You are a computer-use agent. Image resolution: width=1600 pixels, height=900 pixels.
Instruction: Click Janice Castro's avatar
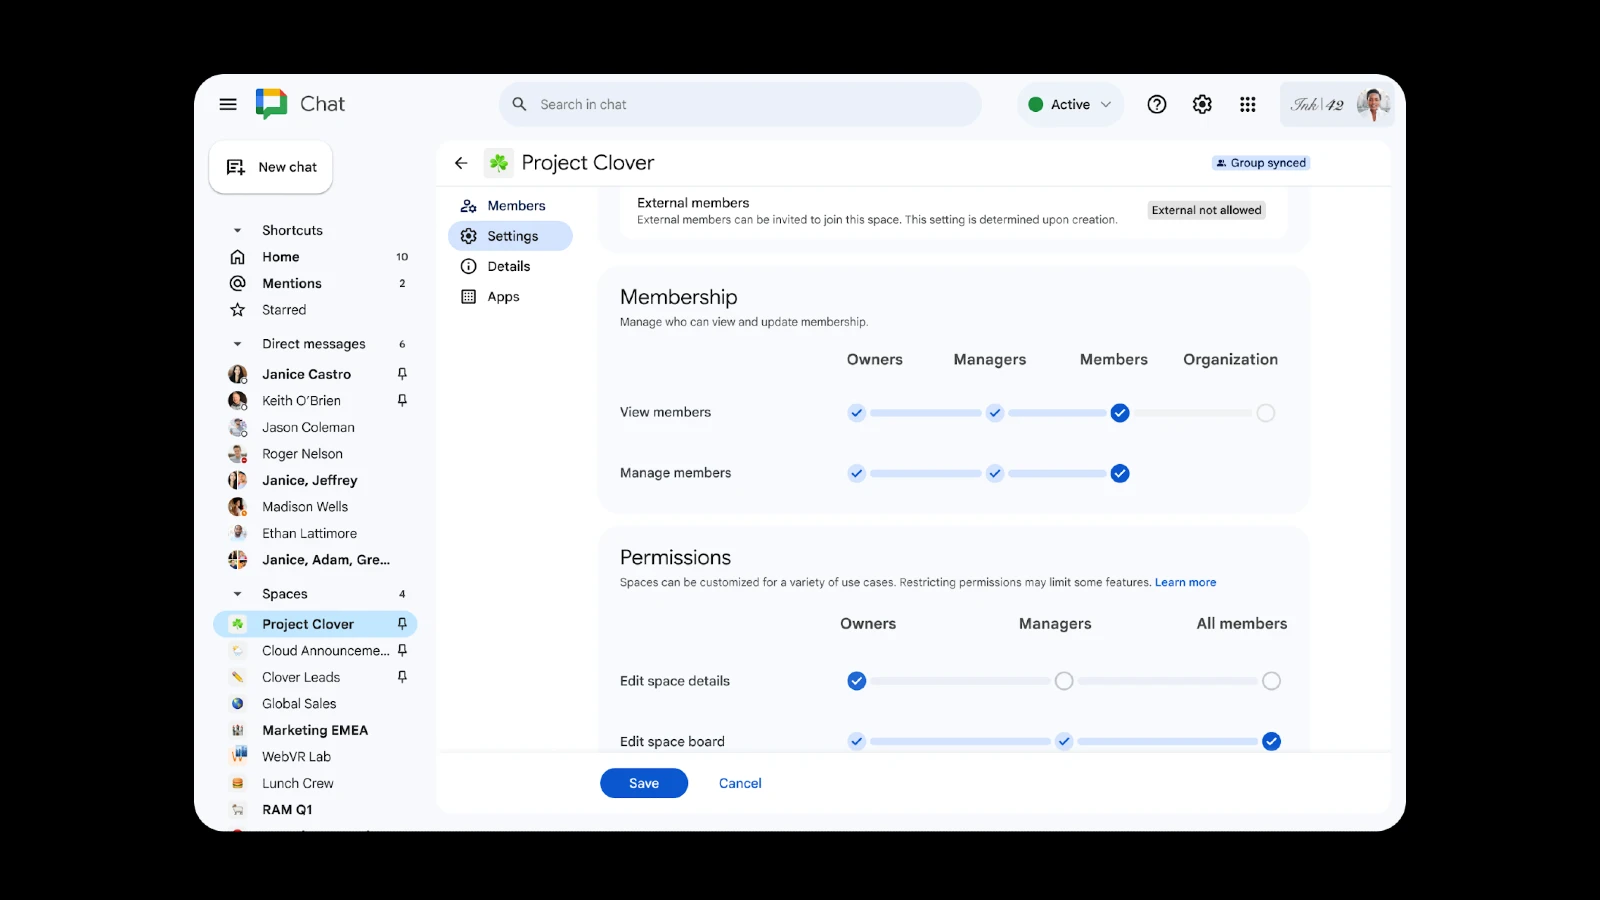[x=238, y=374]
